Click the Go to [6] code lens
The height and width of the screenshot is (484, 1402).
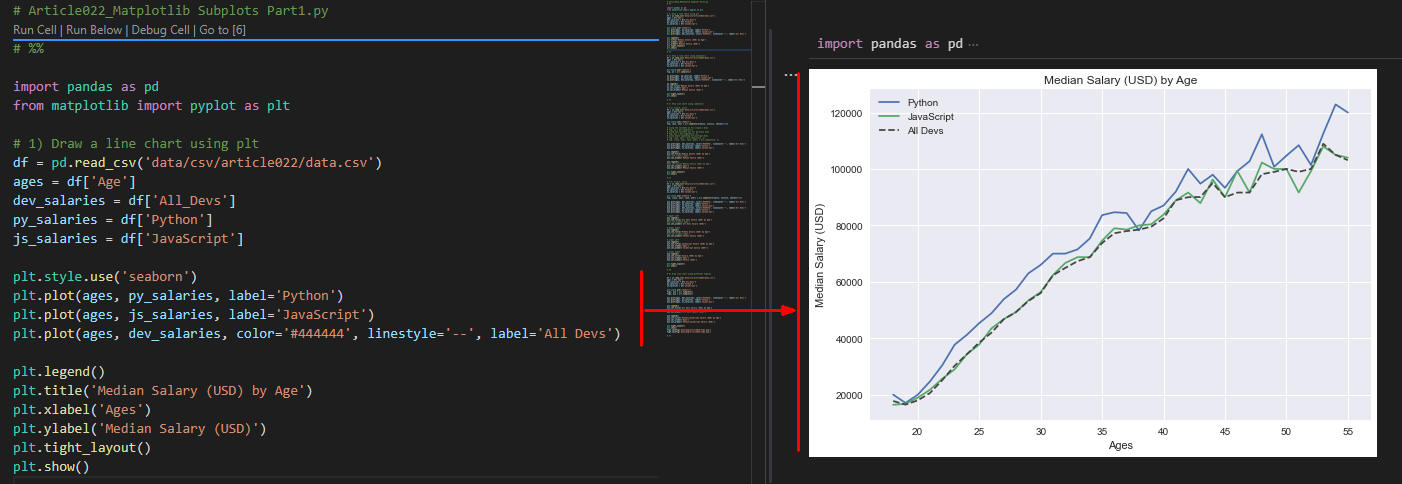coord(222,30)
